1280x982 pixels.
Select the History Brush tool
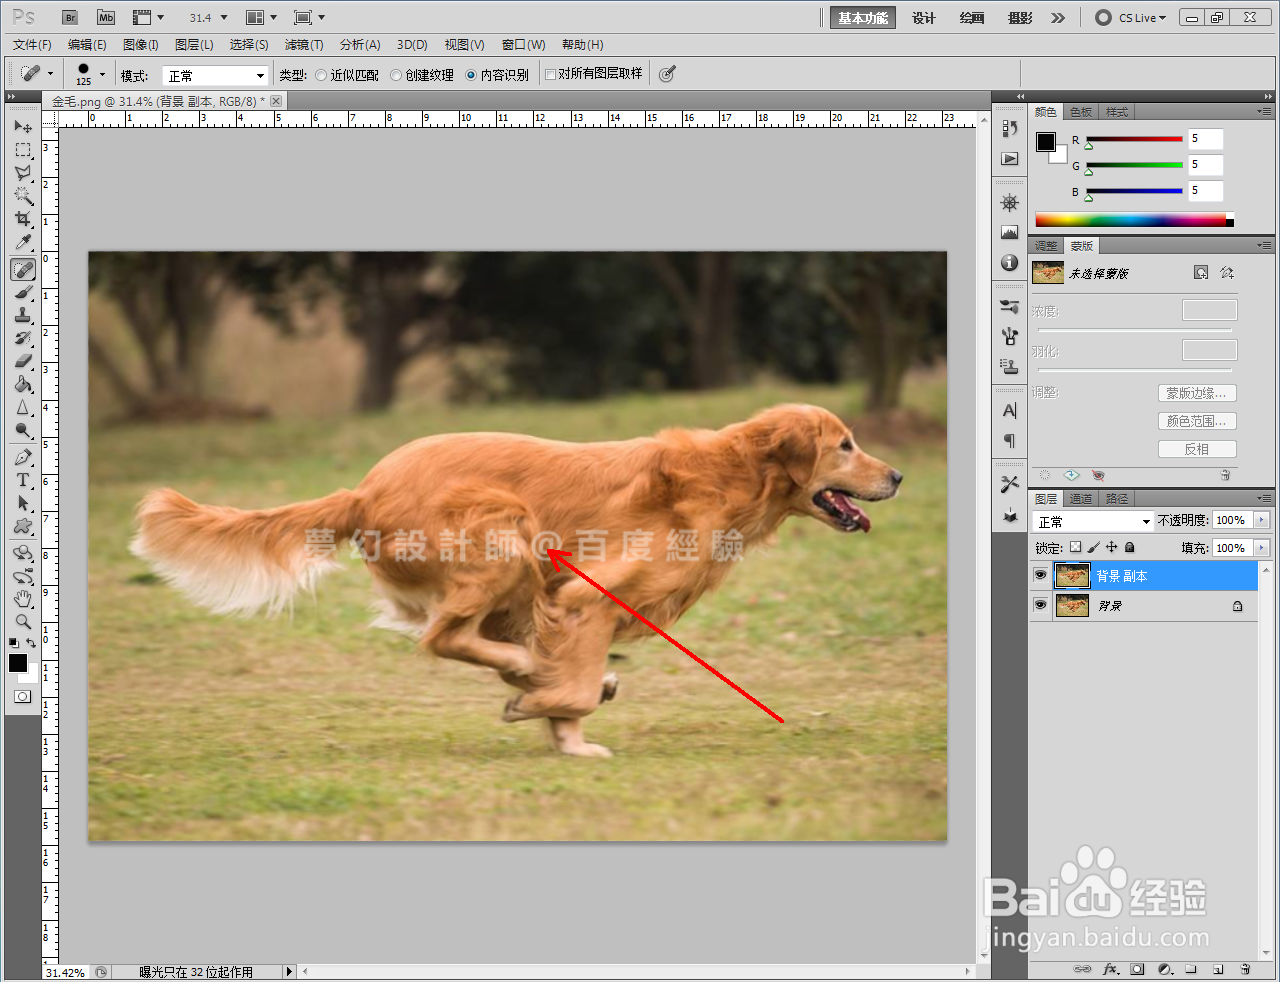23,338
